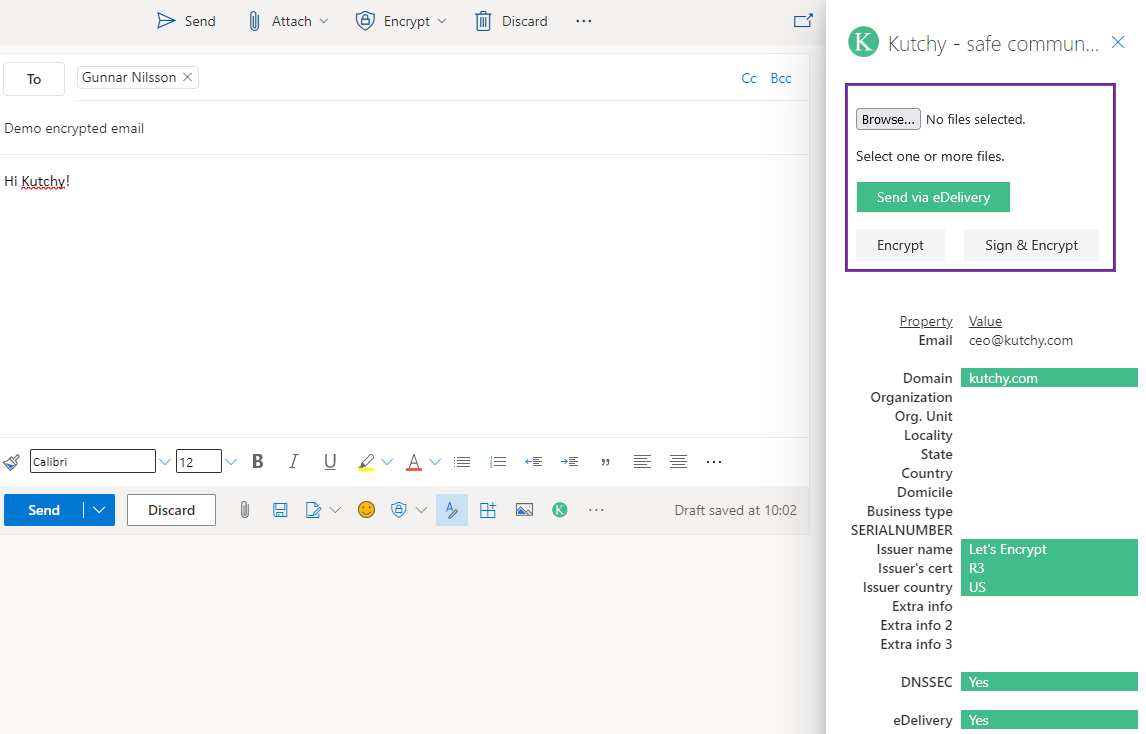The height and width of the screenshot is (734, 1146).
Task: Click the Calibri font name box
Action: pos(92,461)
